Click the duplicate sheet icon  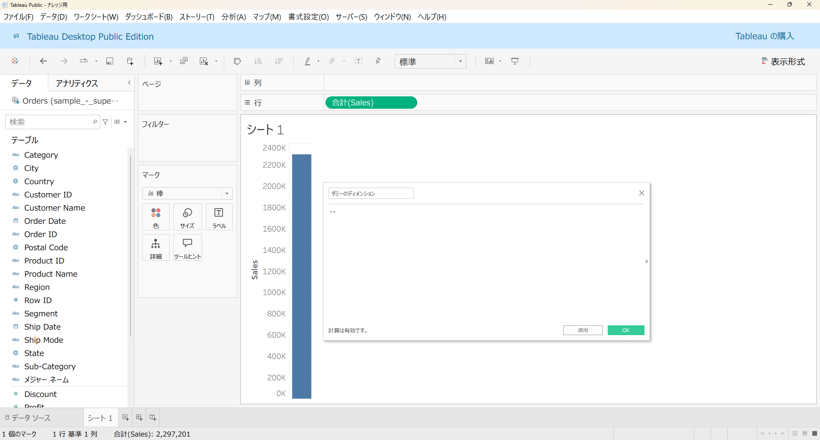click(184, 61)
